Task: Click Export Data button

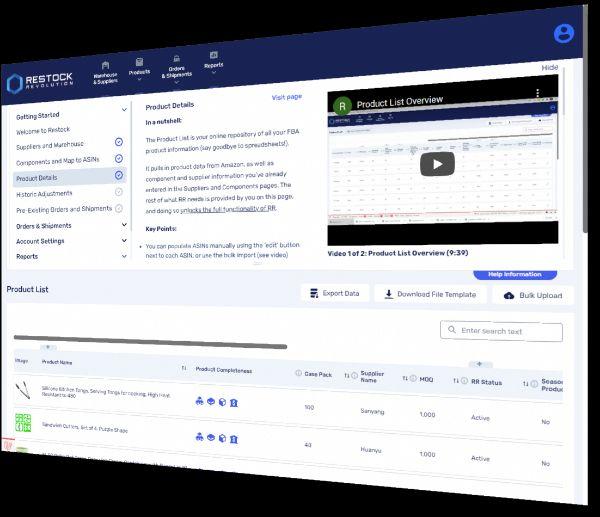Action: 335,293
